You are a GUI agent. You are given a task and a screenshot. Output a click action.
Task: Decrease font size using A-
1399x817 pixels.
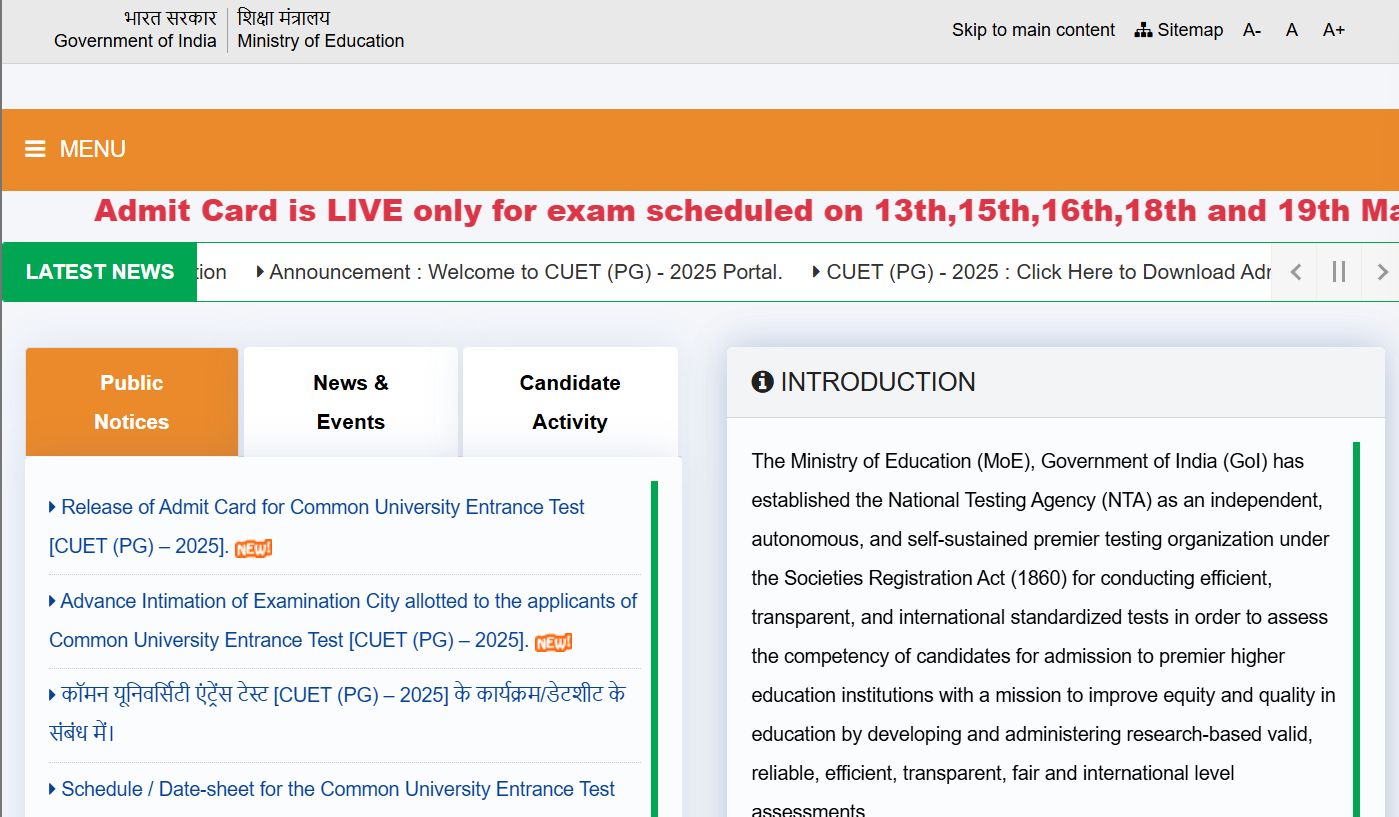click(x=1251, y=30)
